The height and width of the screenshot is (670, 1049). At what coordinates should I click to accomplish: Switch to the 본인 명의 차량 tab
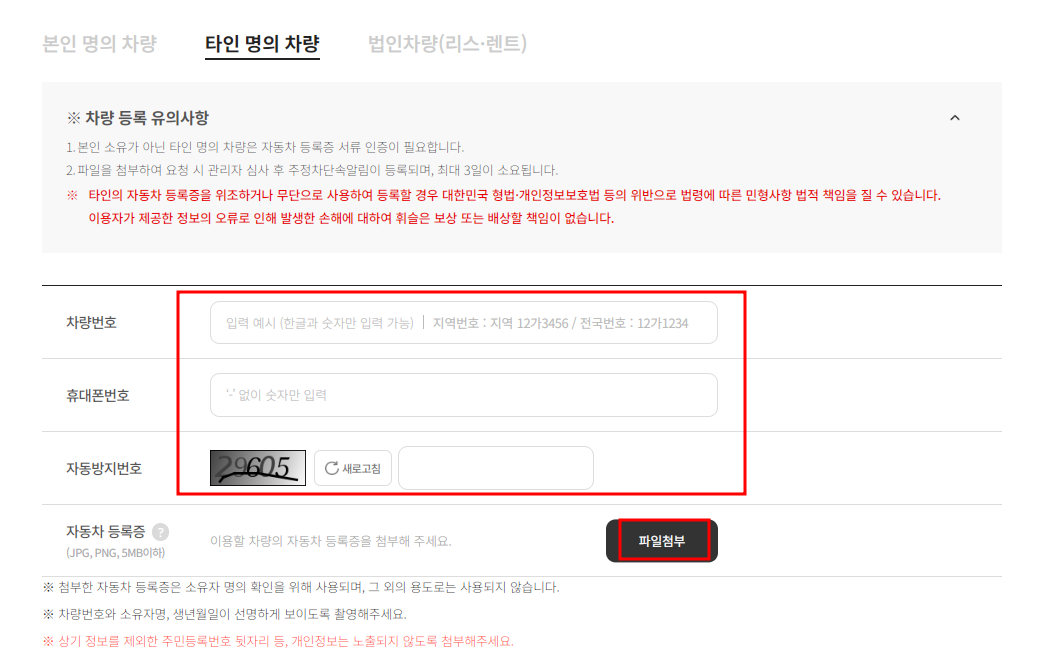pyautogui.click(x=100, y=43)
